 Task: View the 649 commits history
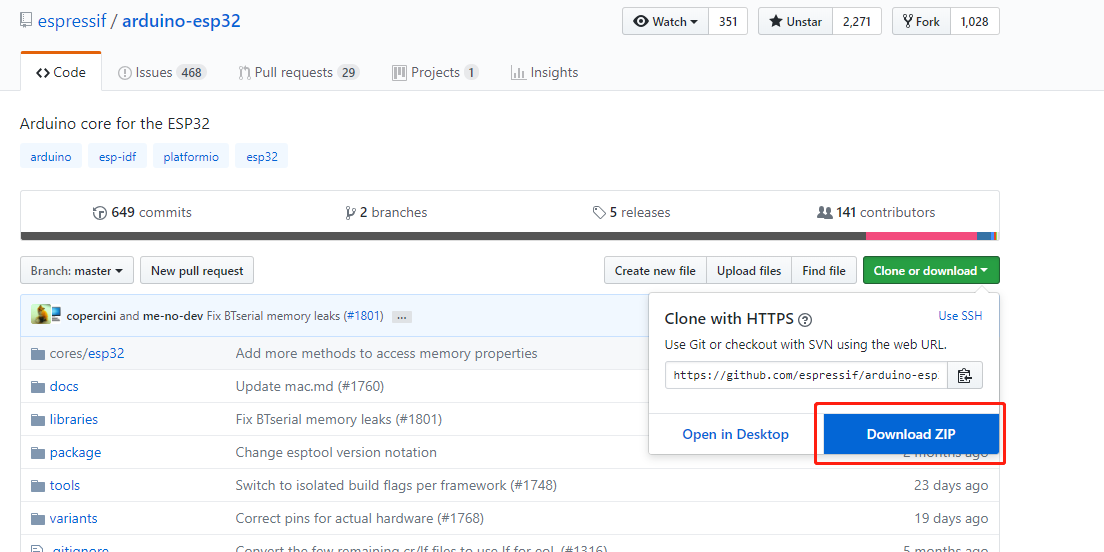[x=142, y=213]
